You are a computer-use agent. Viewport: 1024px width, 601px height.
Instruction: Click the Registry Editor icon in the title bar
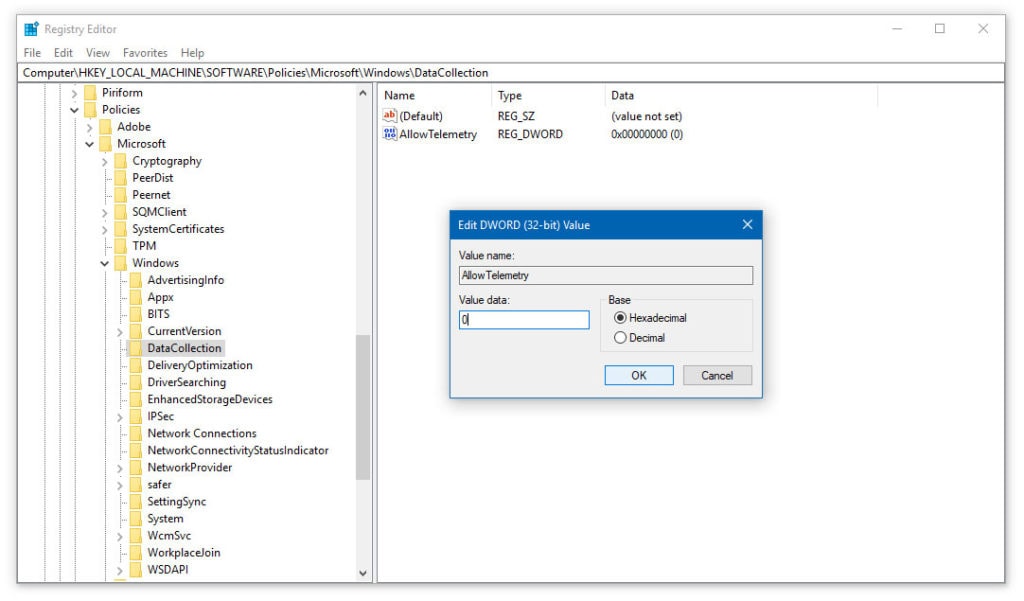(31, 28)
